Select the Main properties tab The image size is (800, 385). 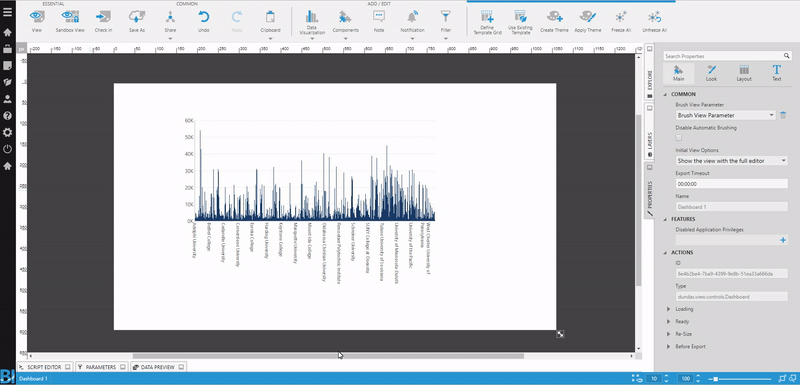point(679,73)
